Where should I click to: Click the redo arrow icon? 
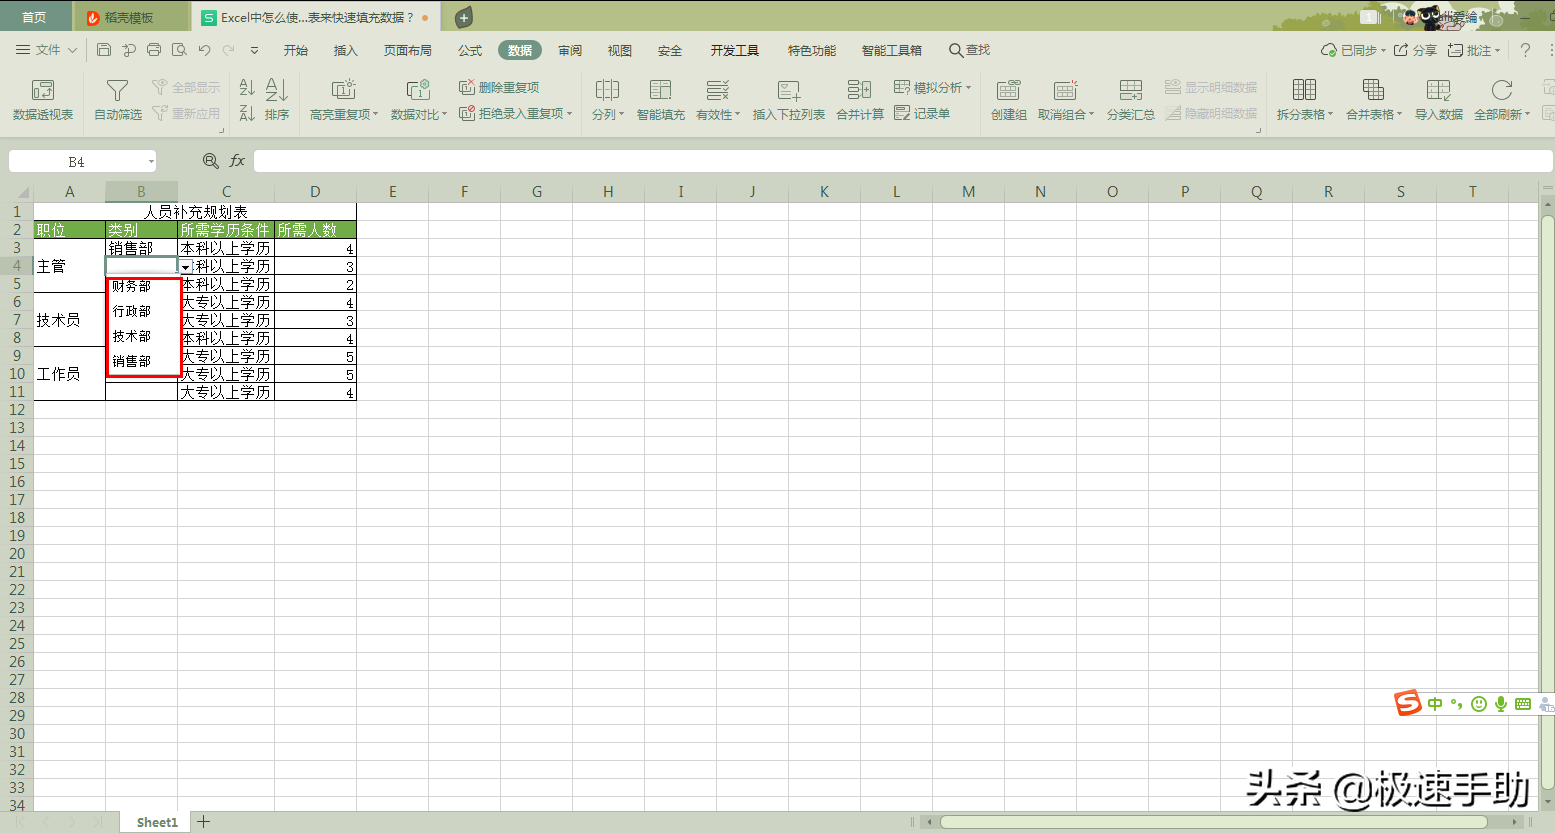click(x=229, y=50)
